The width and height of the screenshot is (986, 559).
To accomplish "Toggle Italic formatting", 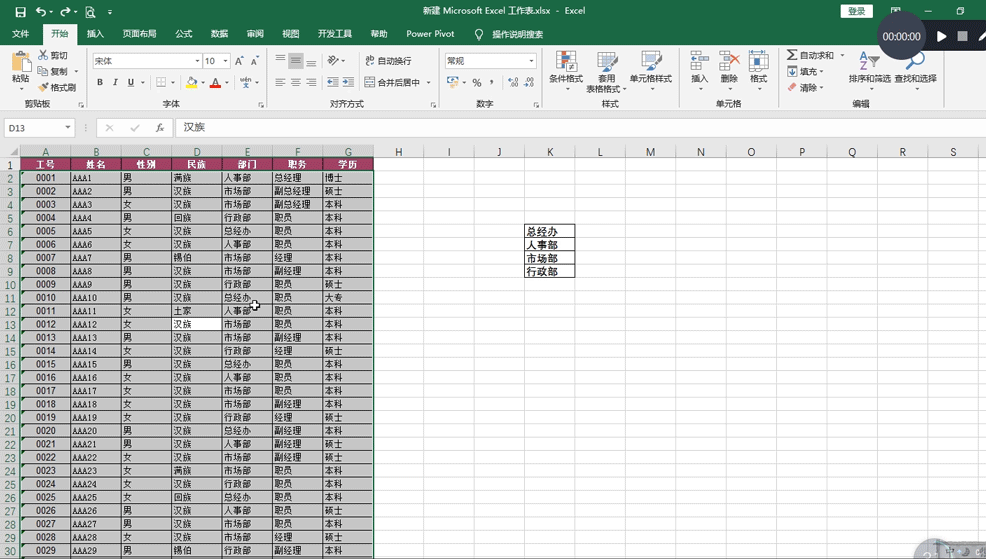I will tap(115, 82).
